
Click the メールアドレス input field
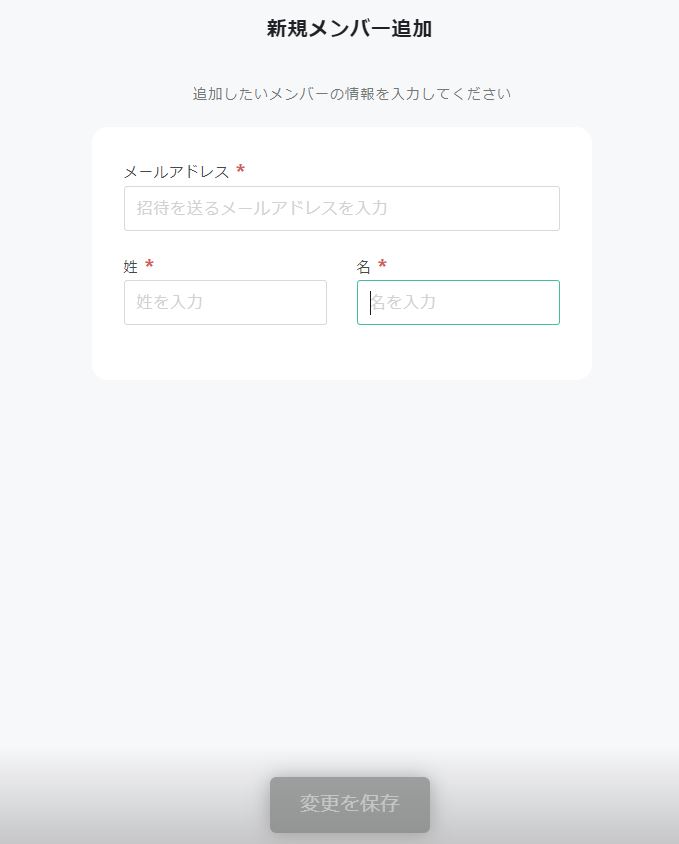(341, 208)
